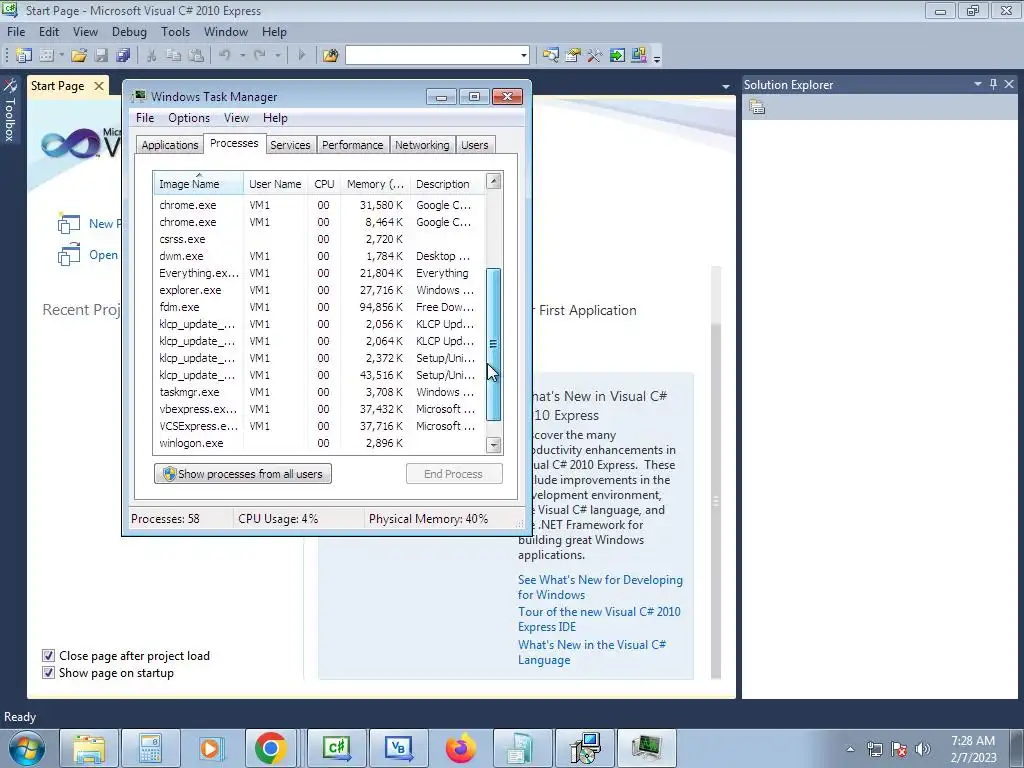
Task: Switch to the Users tab
Action: pos(475,145)
